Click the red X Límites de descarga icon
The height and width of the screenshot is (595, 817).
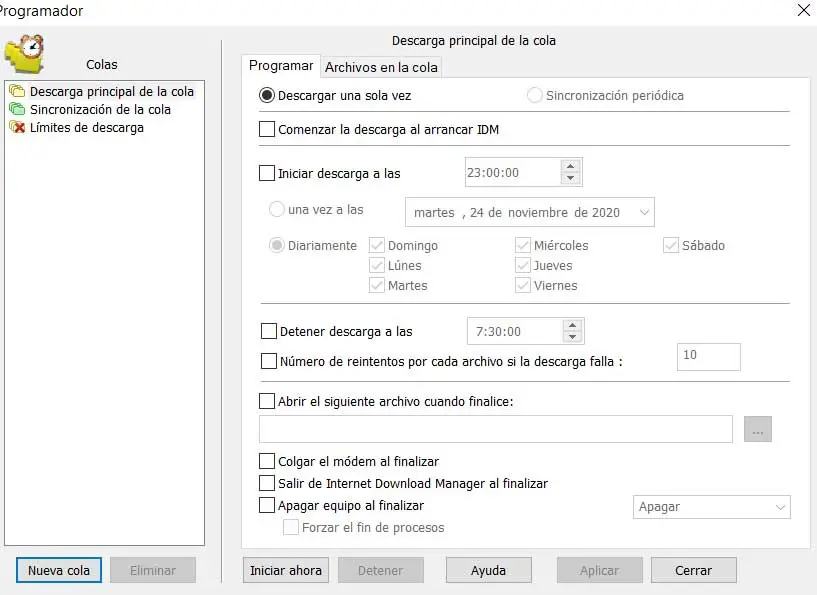pos(17,128)
